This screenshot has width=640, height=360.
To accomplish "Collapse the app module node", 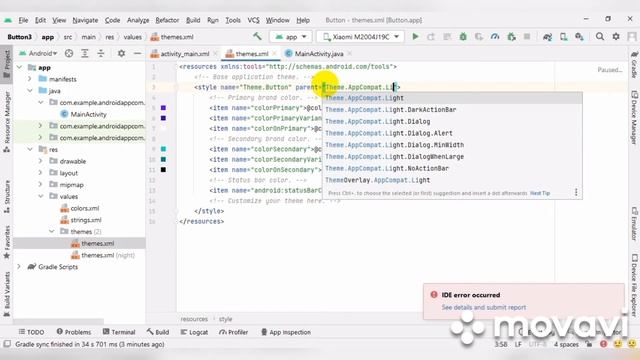I will (x=19, y=67).
